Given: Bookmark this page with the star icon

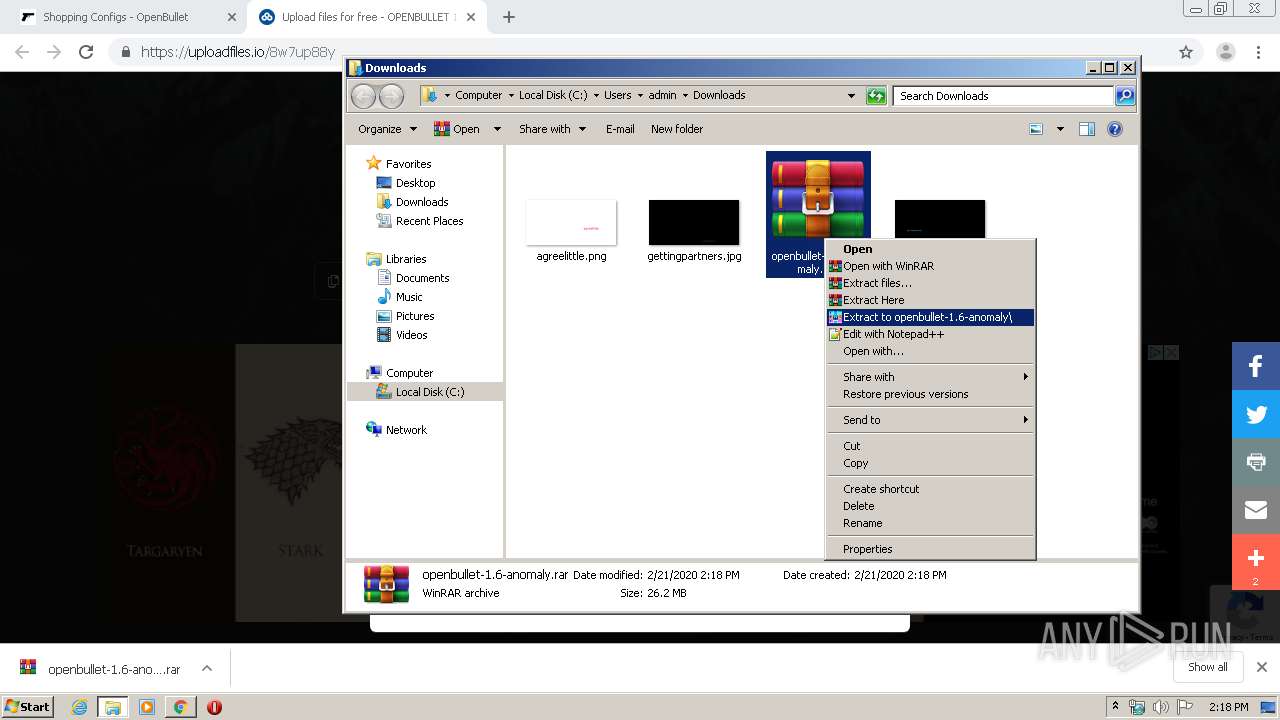Looking at the screenshot, I should click(x=1186, y=52).
